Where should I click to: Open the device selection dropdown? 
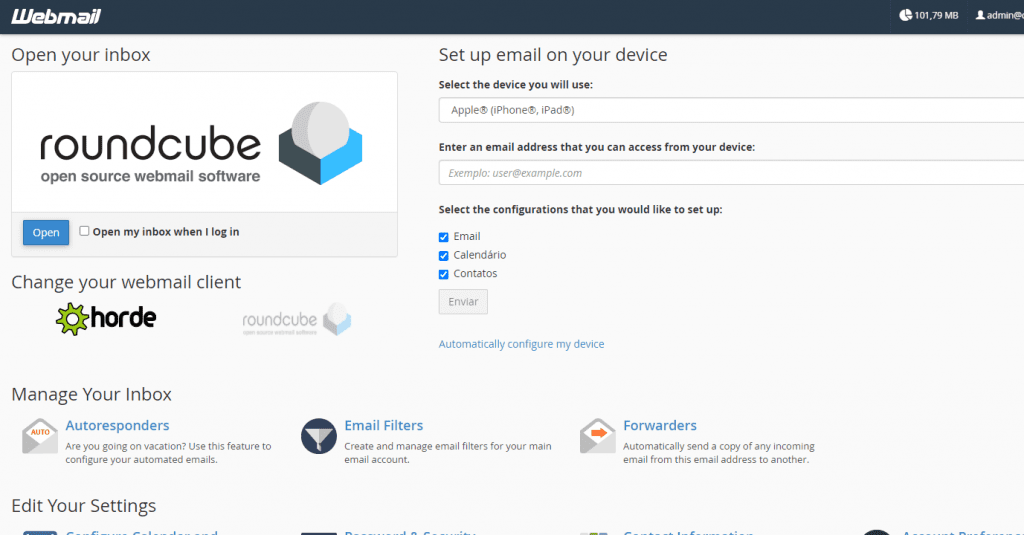click(x=731, y=110)
